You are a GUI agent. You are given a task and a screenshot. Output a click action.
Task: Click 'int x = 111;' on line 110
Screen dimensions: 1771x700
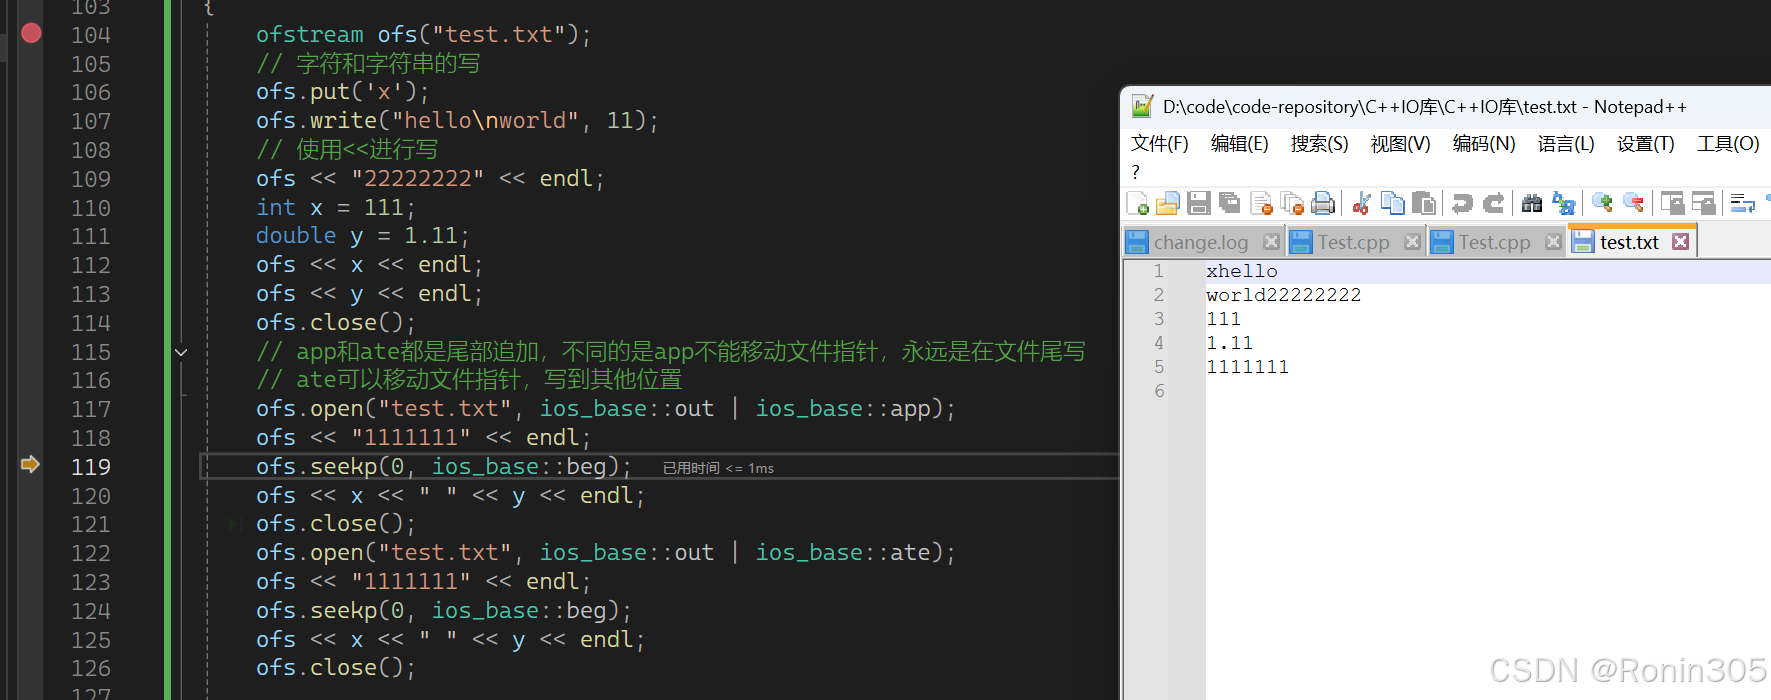335,208
